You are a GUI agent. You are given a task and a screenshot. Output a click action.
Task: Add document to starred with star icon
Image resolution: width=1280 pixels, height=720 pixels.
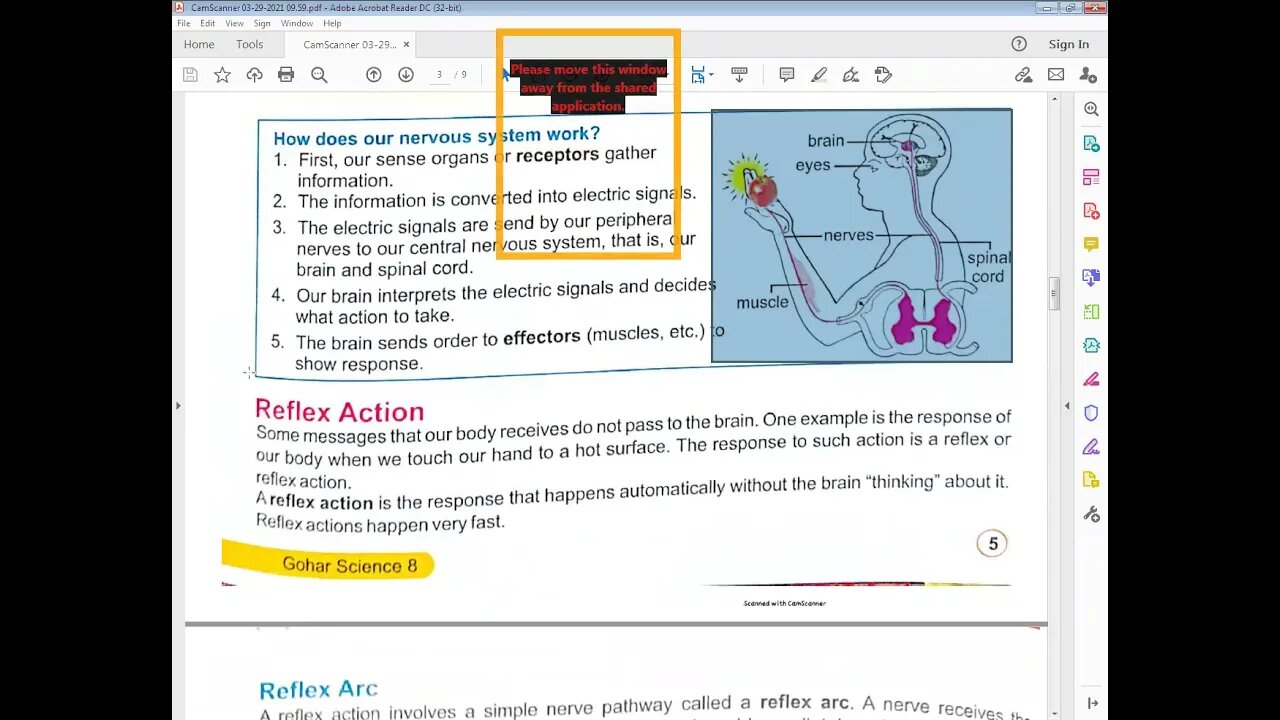(222, 75)
